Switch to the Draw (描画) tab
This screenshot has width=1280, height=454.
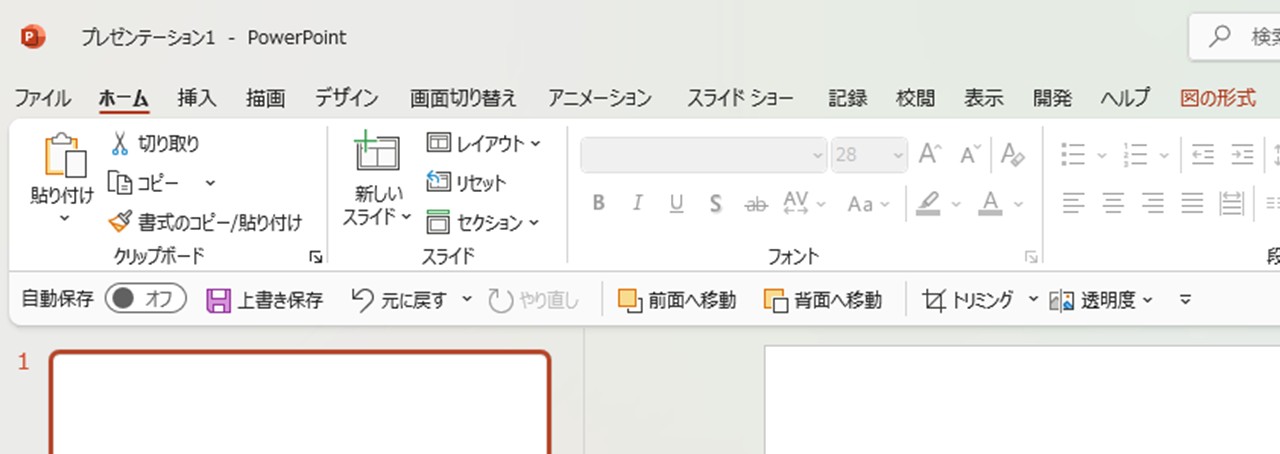[265, 97]
